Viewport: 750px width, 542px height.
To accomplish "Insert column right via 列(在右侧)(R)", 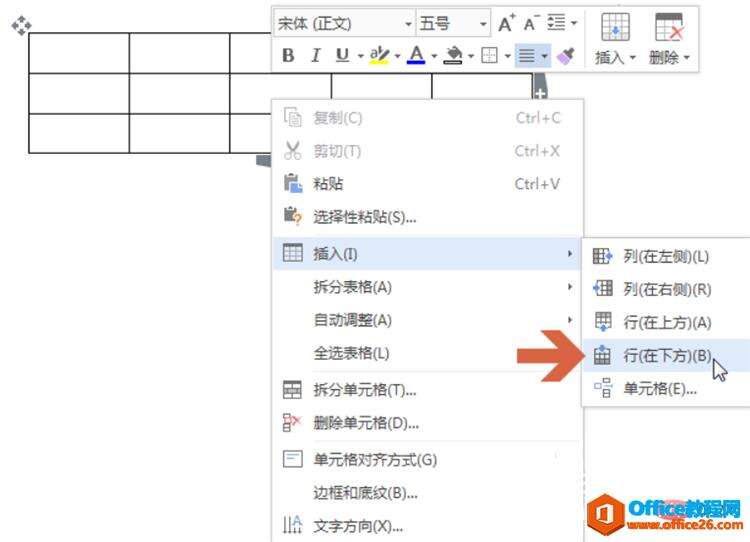I will click(x=667, y=289).
